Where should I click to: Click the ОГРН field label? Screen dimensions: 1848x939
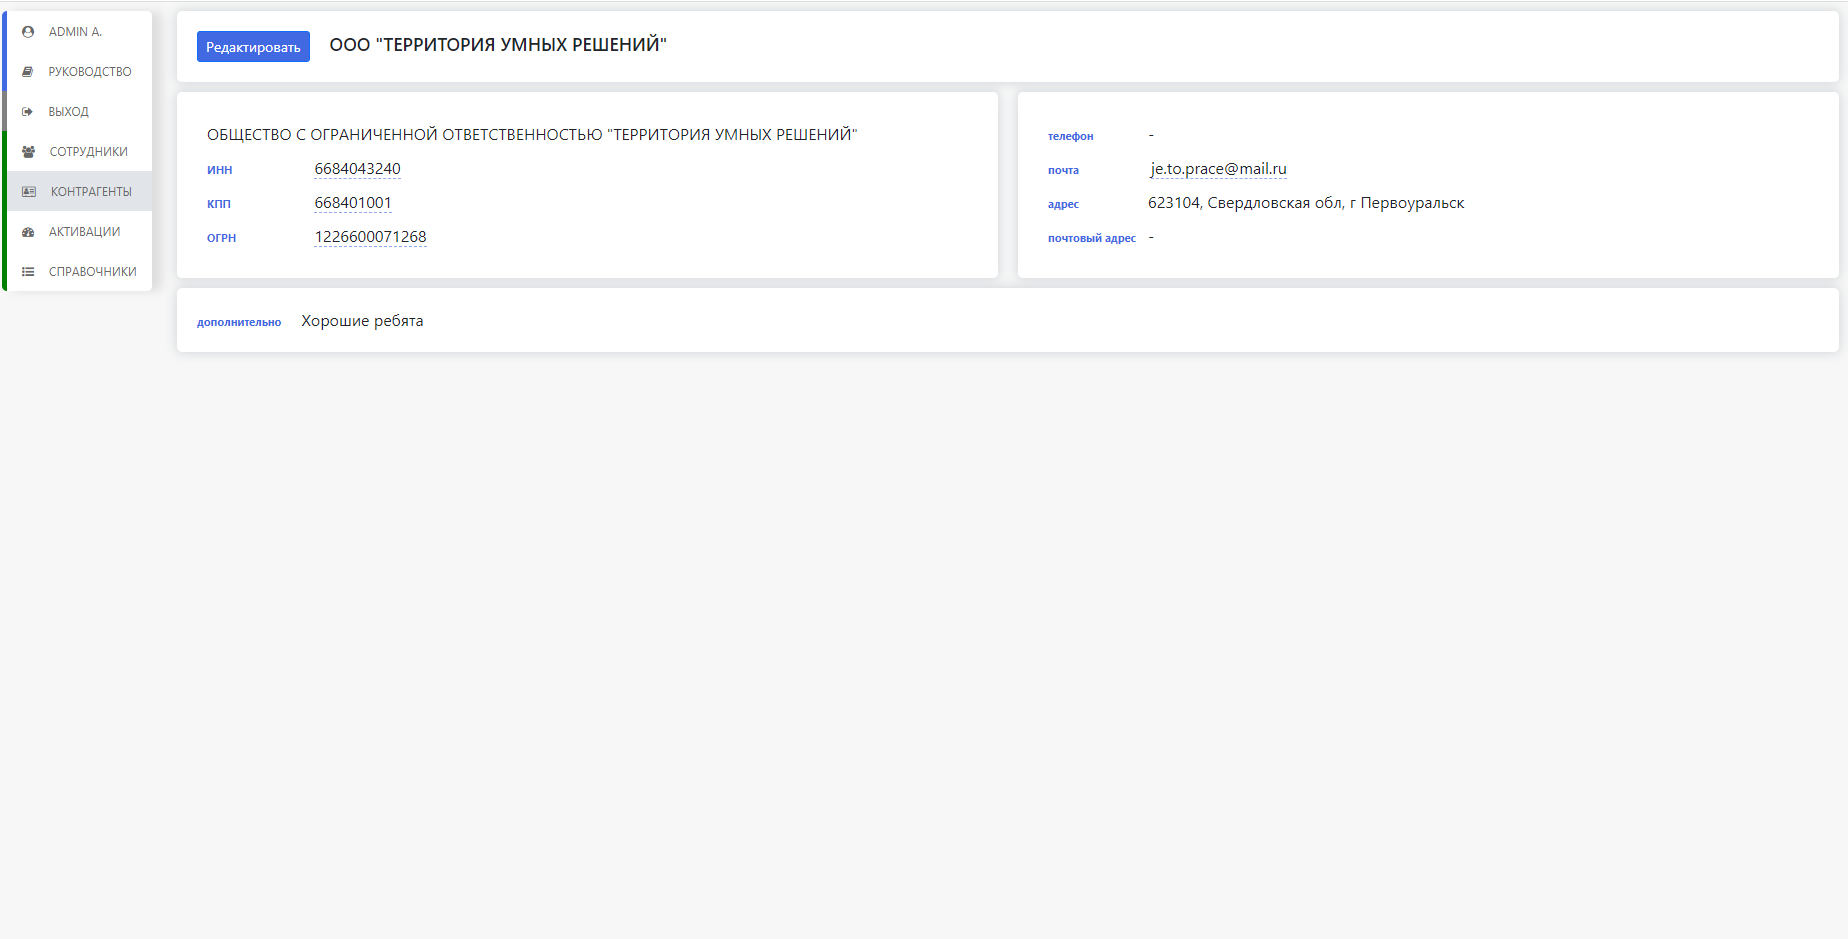[221, 238]
